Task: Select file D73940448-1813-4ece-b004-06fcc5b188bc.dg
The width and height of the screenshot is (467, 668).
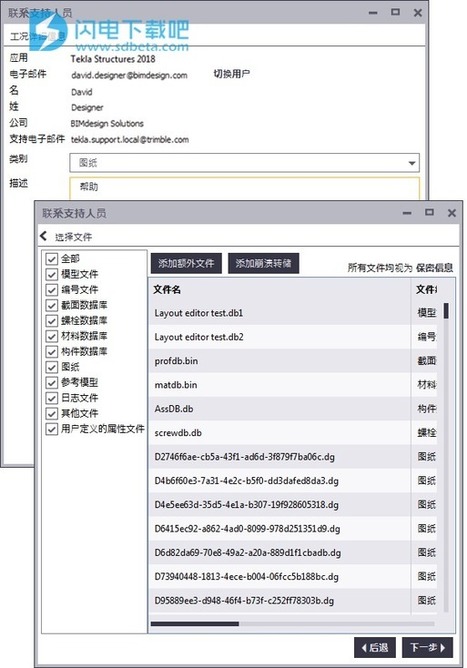Action: tap(292, 576)
